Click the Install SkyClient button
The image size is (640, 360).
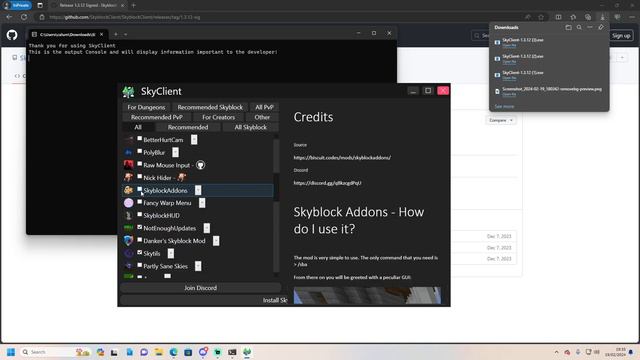(x=204, y=300)
